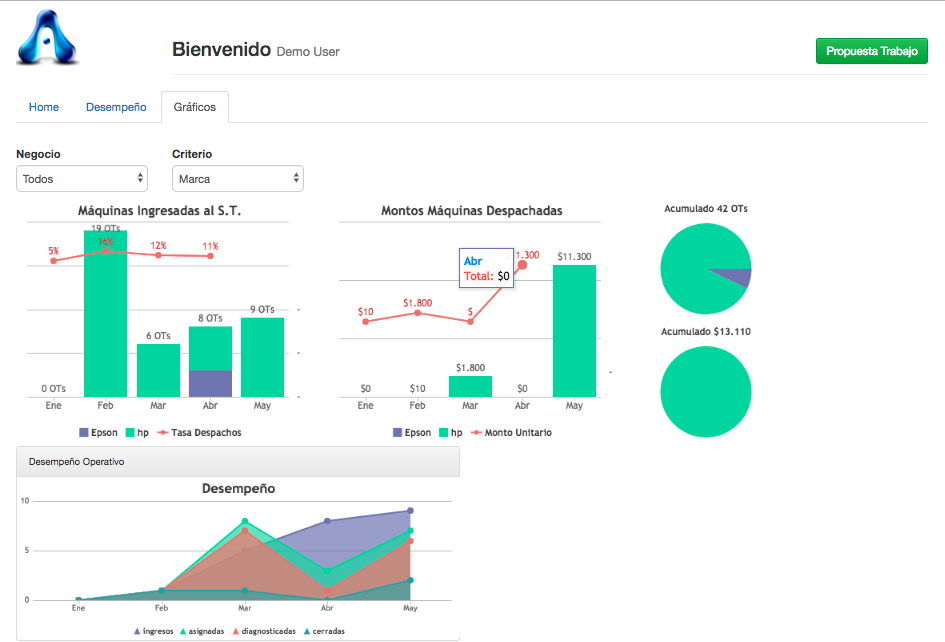Switch to the Desempeño tab
This screenshot has height=642, width=945.
pos(116,107)
